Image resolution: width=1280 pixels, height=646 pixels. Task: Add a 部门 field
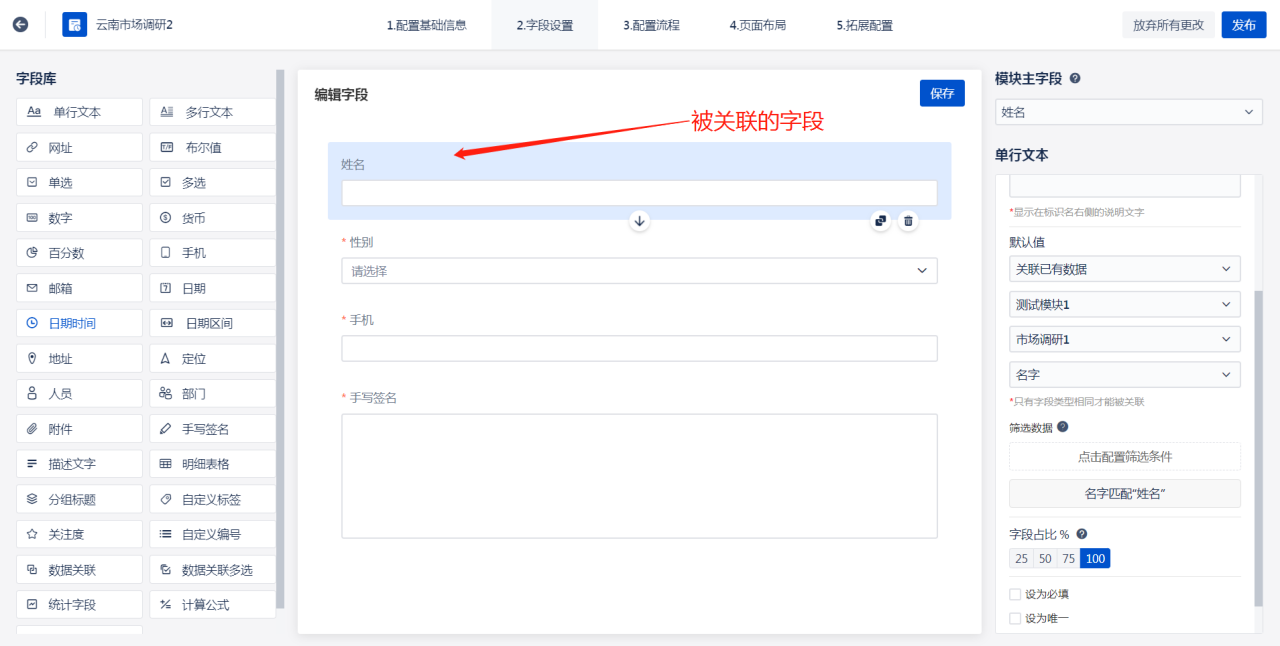[212, 394]
